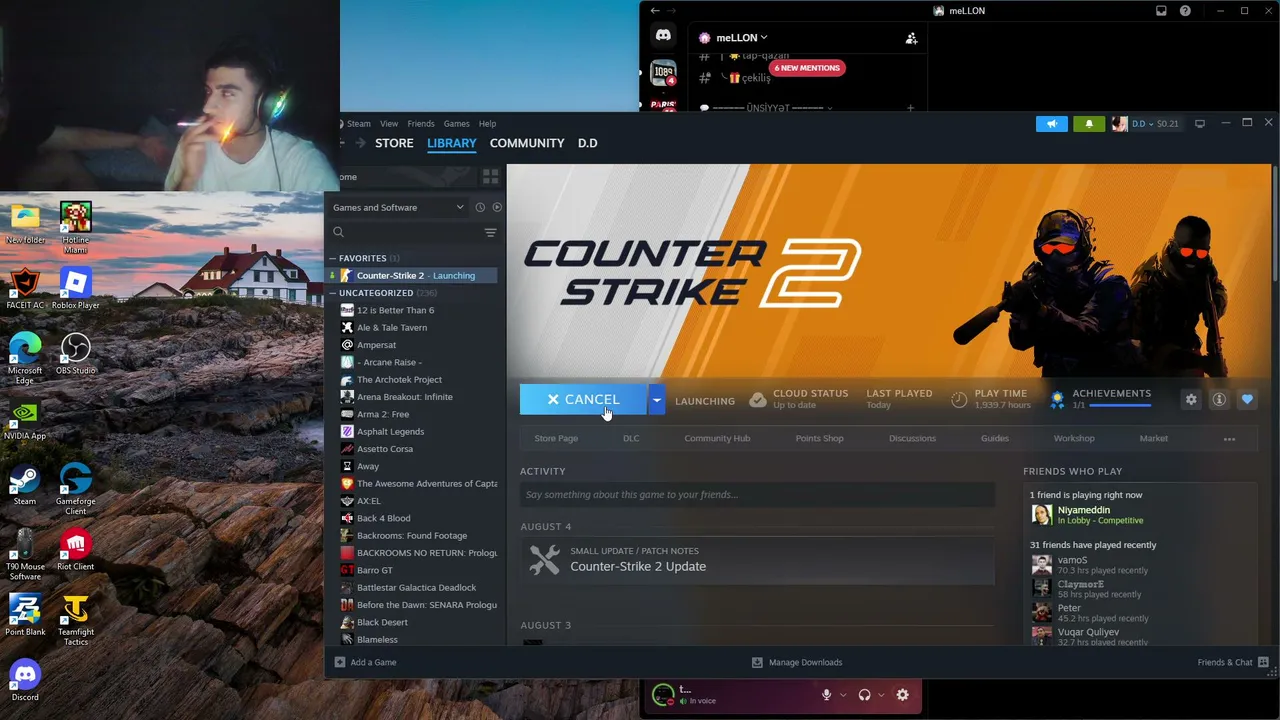Cancel launching Counter-Strike 2

click(583, 400)
